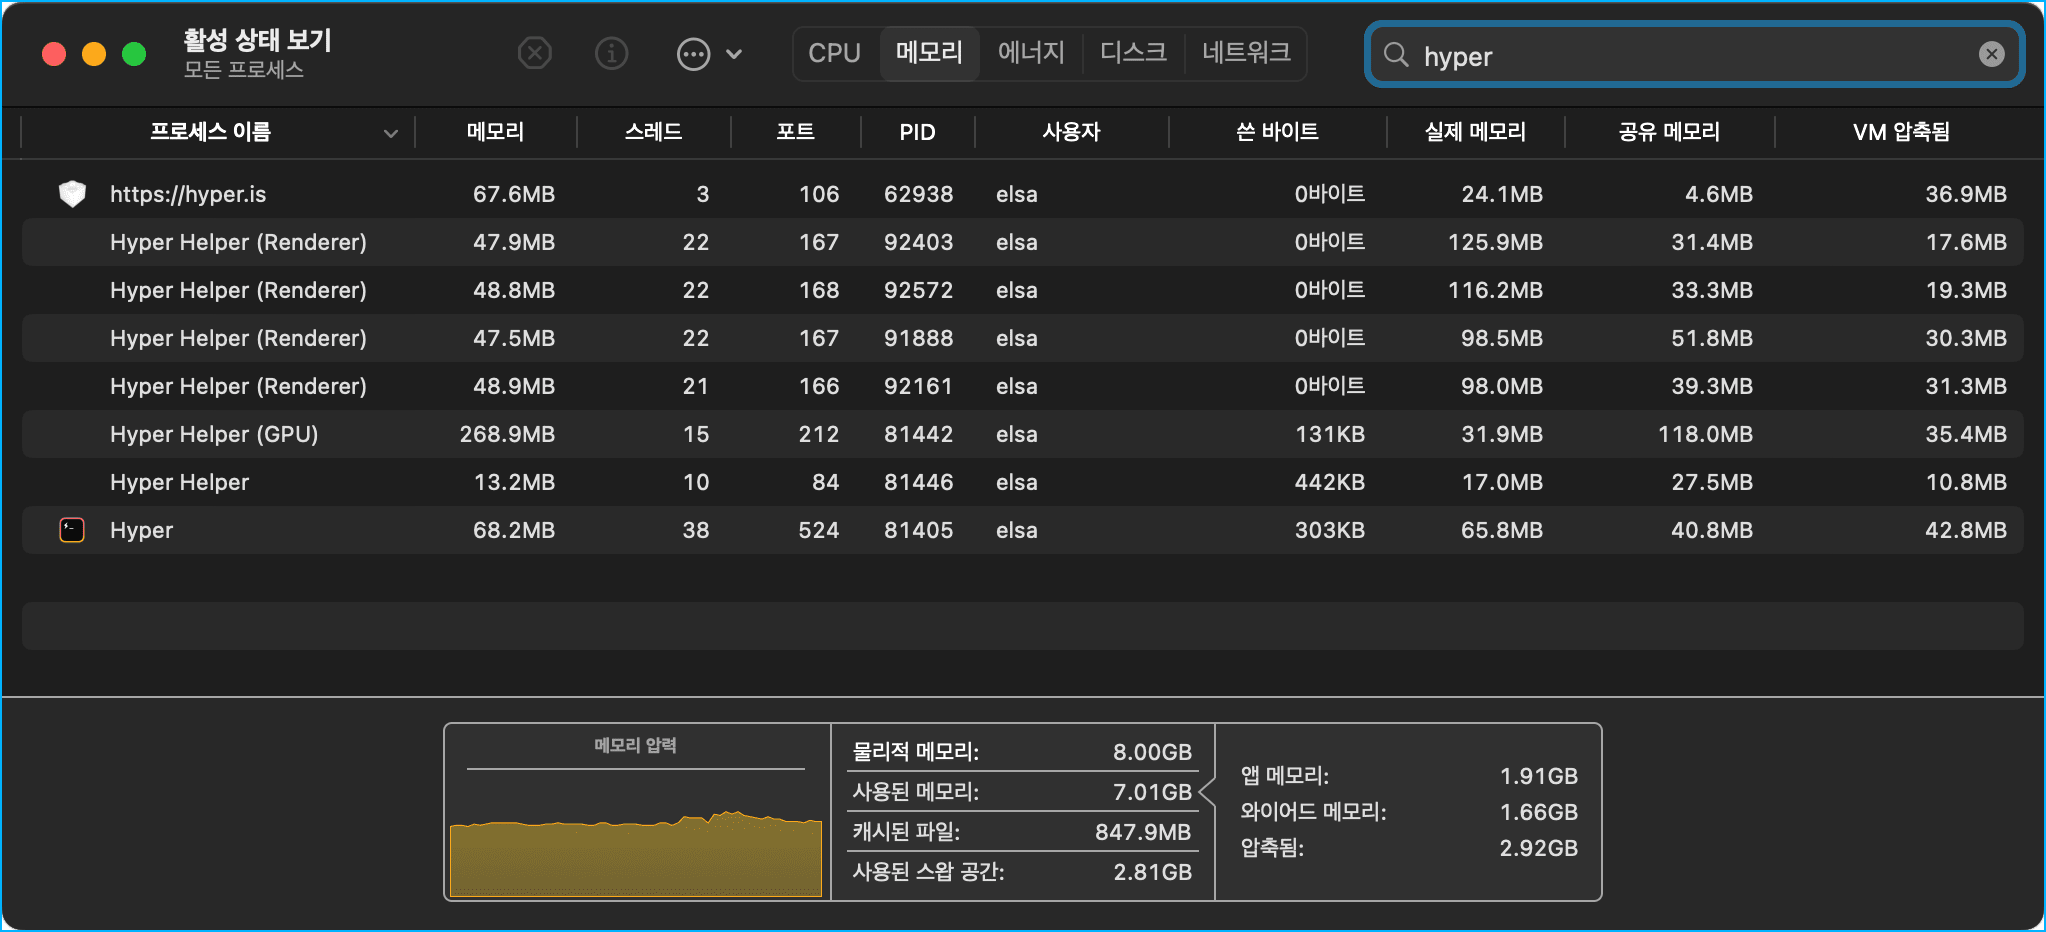Image resolution: width=2046 pixels, height=932 pixels.
Task: Select Hyper Helper (Renderer) with PID 92161
Action: coord(1023,386)
